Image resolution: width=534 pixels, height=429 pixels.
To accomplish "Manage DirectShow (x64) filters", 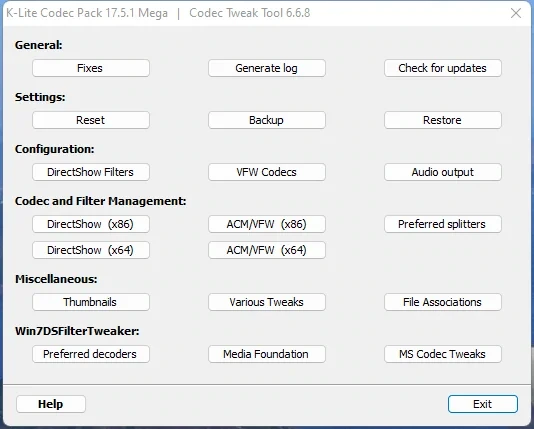I will pos(91,250).
